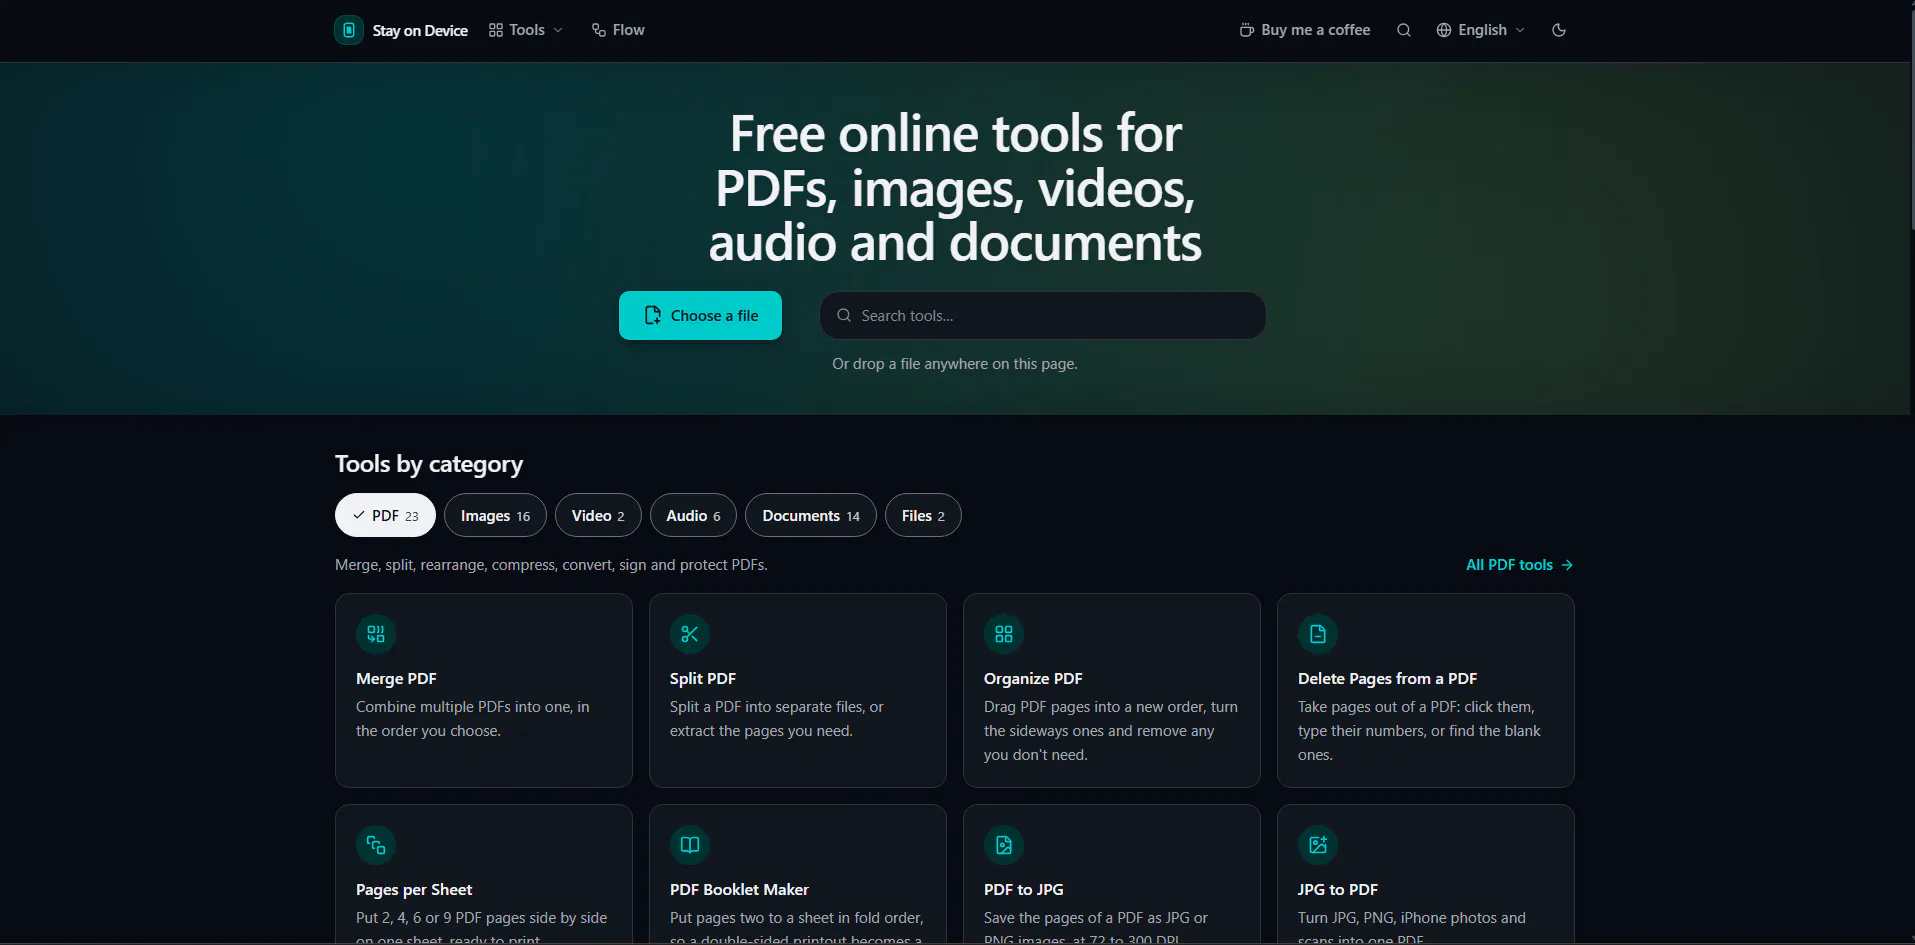1915x945 pixels.
Task: Open the All PDF tools link
Action: point(1519,565)
